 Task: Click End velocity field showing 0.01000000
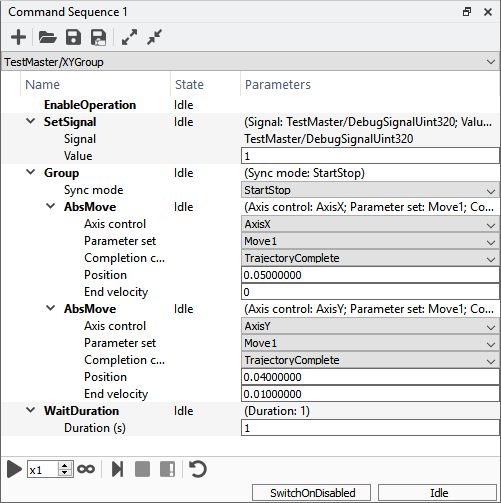370,394
